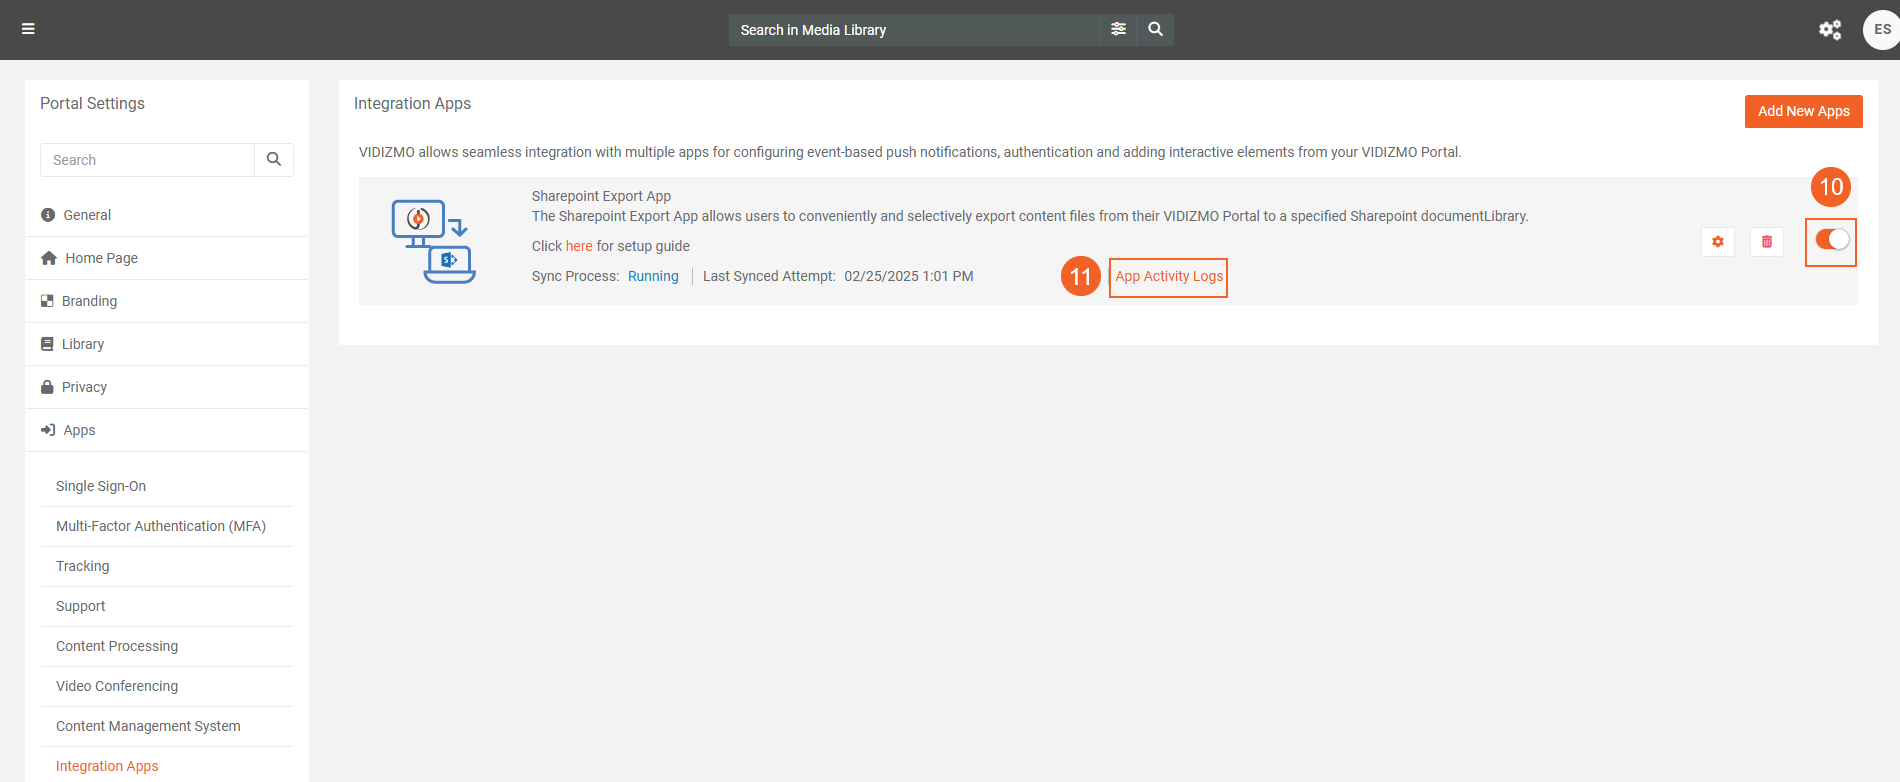Click the Sharepoint app settings gear icon

1717,242
